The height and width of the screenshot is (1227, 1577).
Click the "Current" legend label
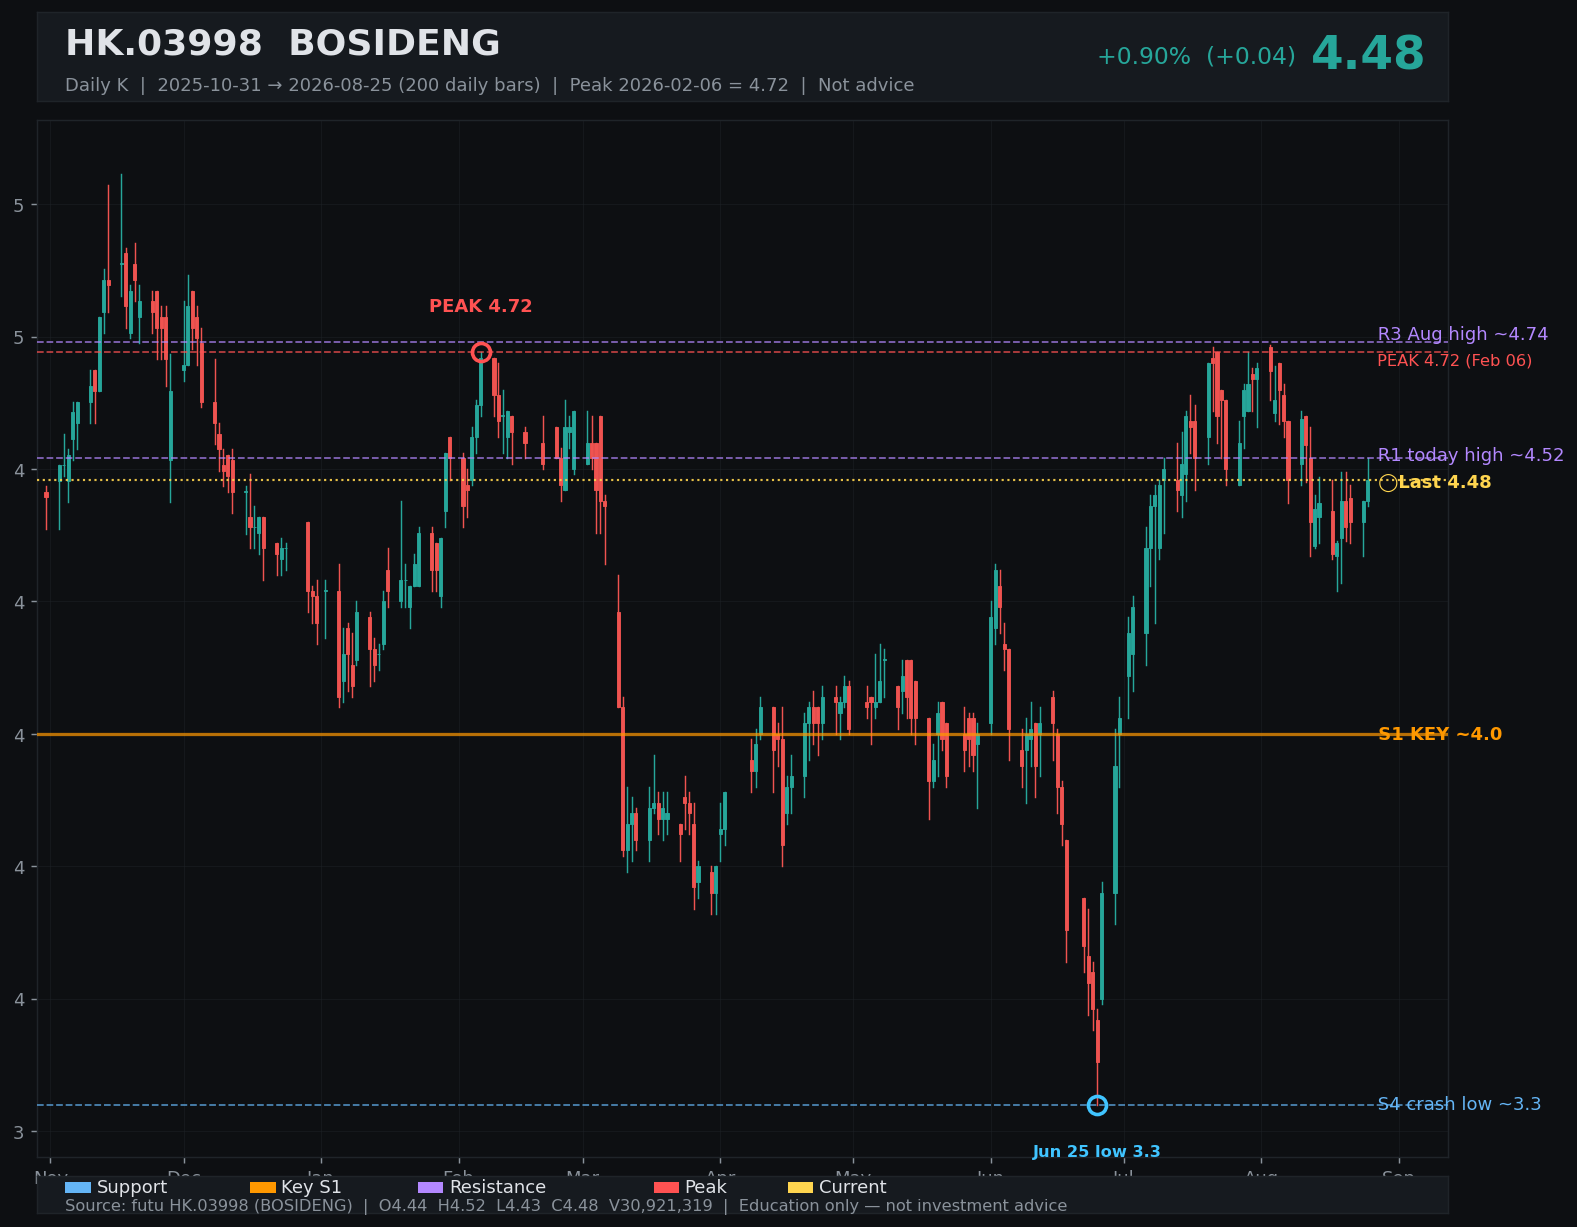(853, 1187)
